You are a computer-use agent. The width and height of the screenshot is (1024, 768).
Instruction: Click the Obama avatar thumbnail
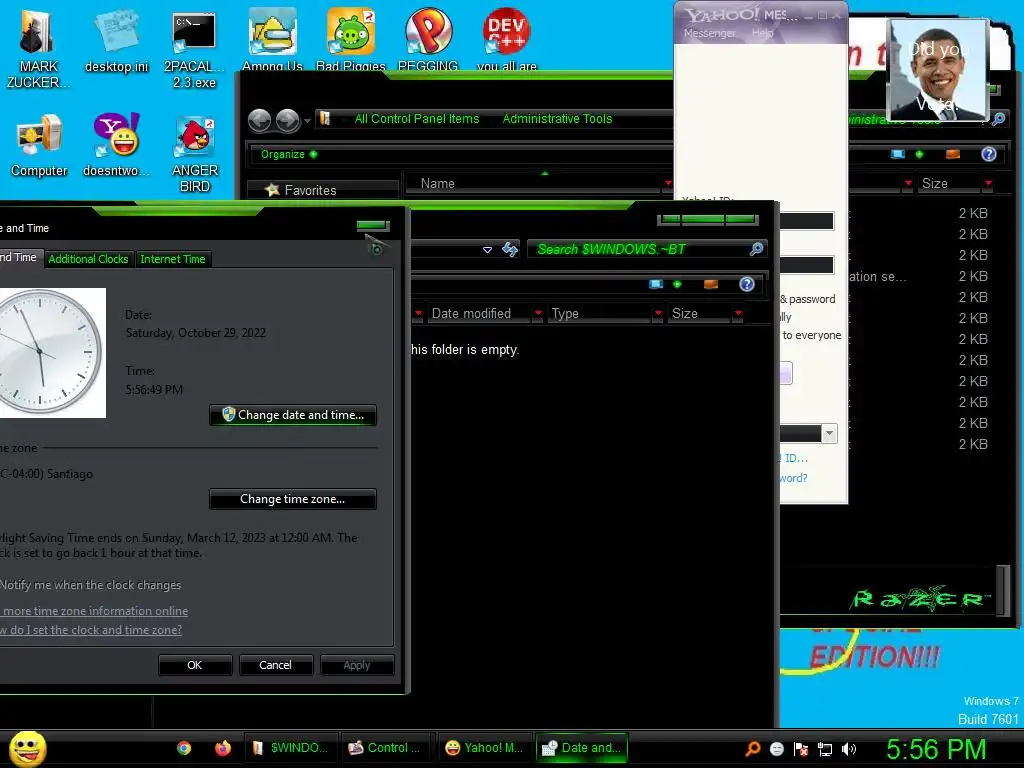(938, 70)
